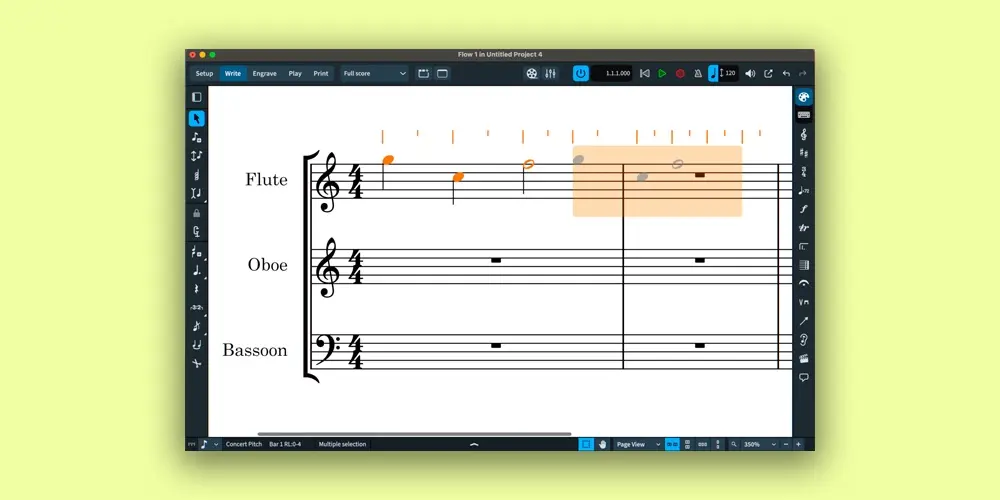
Task: Open the Video clapperboard panel
Action: 804,358
